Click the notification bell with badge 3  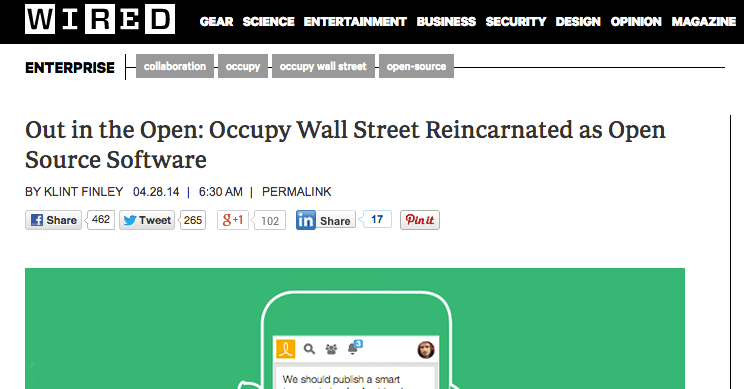354,348
